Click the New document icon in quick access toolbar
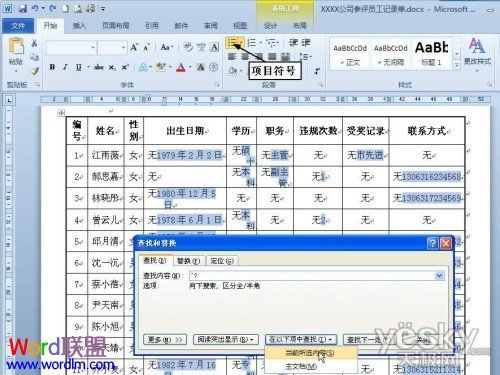 pos(65,8)
